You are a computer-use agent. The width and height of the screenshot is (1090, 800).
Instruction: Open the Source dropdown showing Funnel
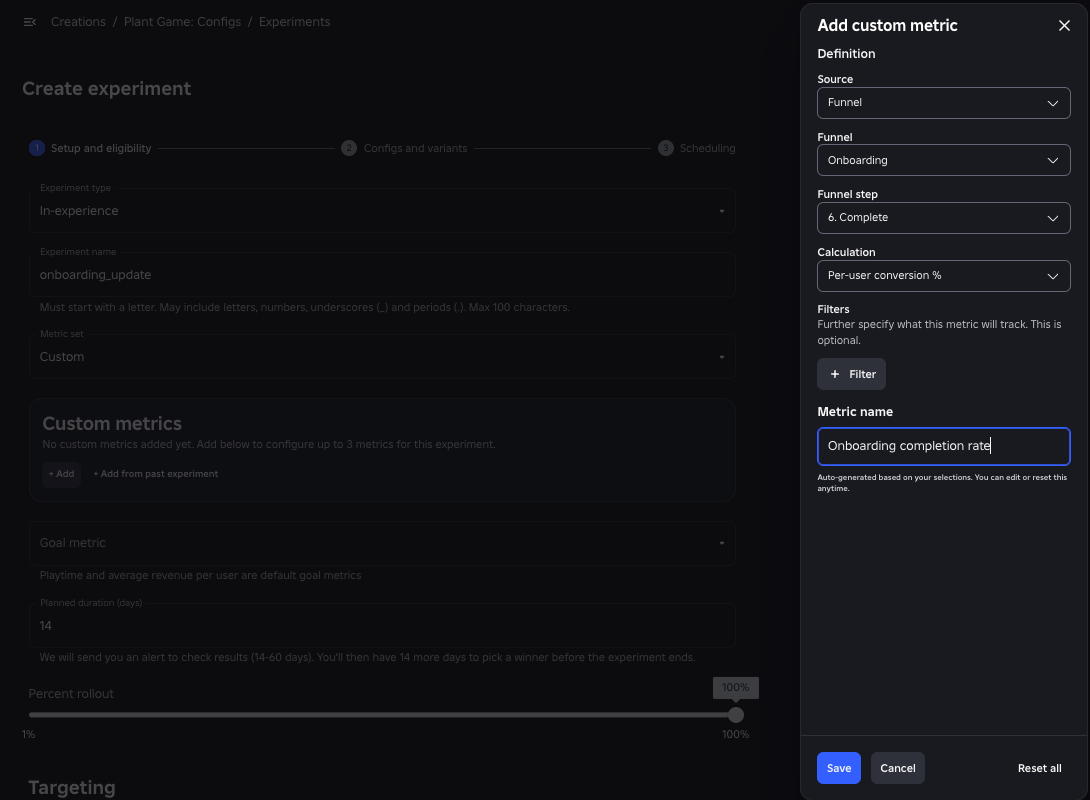[943, 103]
